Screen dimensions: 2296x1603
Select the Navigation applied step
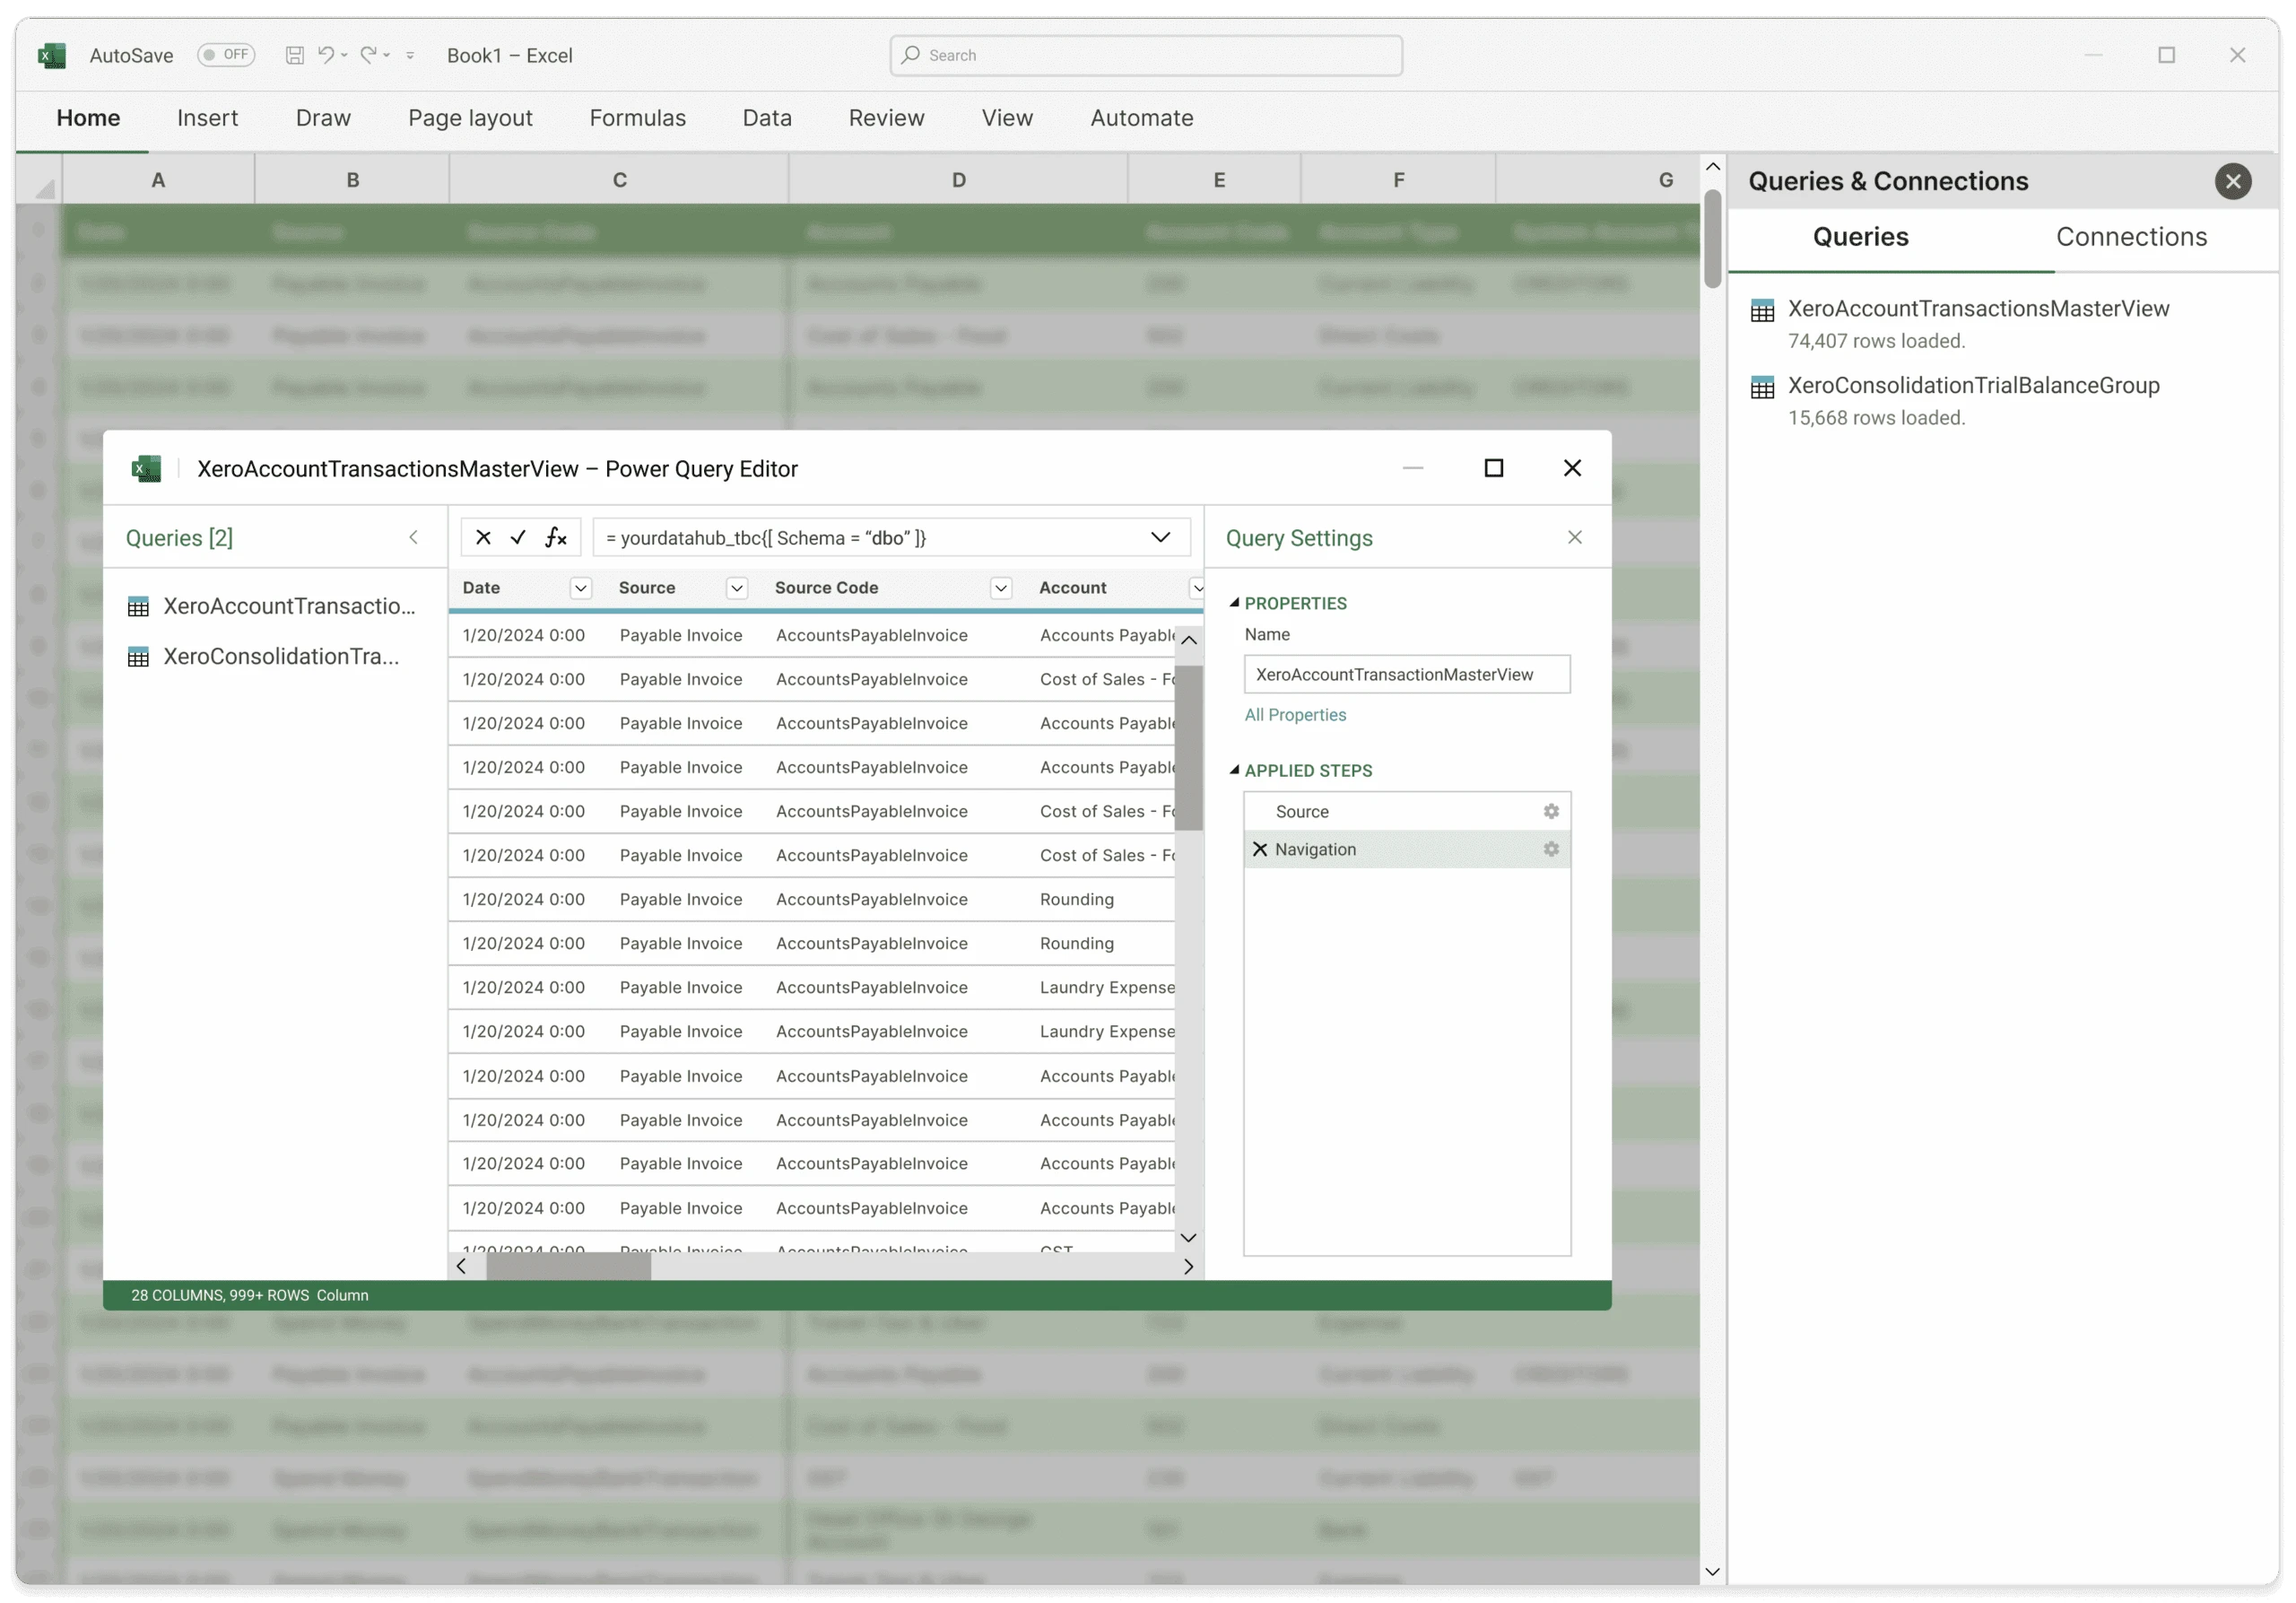pos(1406,849)
